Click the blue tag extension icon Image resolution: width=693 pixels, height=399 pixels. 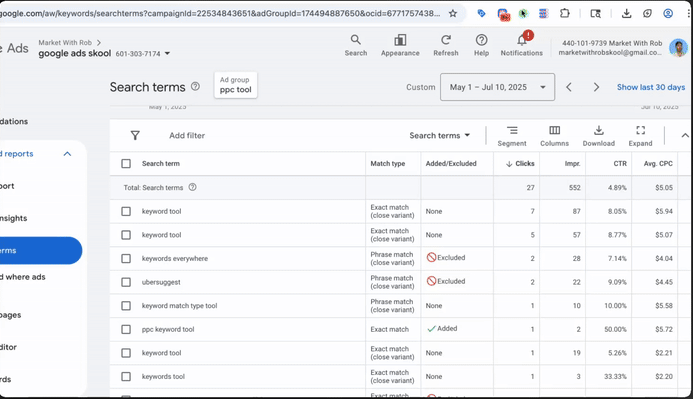481,13
